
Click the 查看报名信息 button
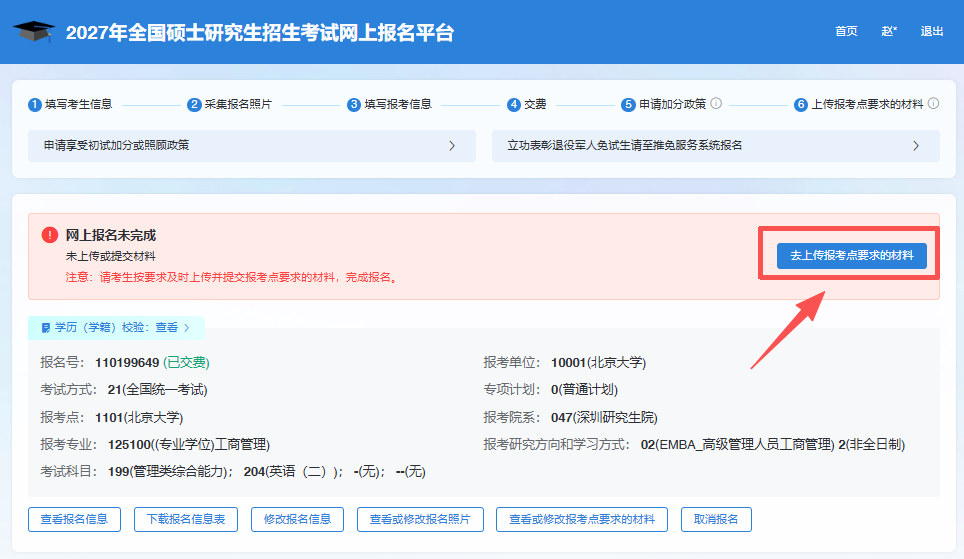[74, 519]
